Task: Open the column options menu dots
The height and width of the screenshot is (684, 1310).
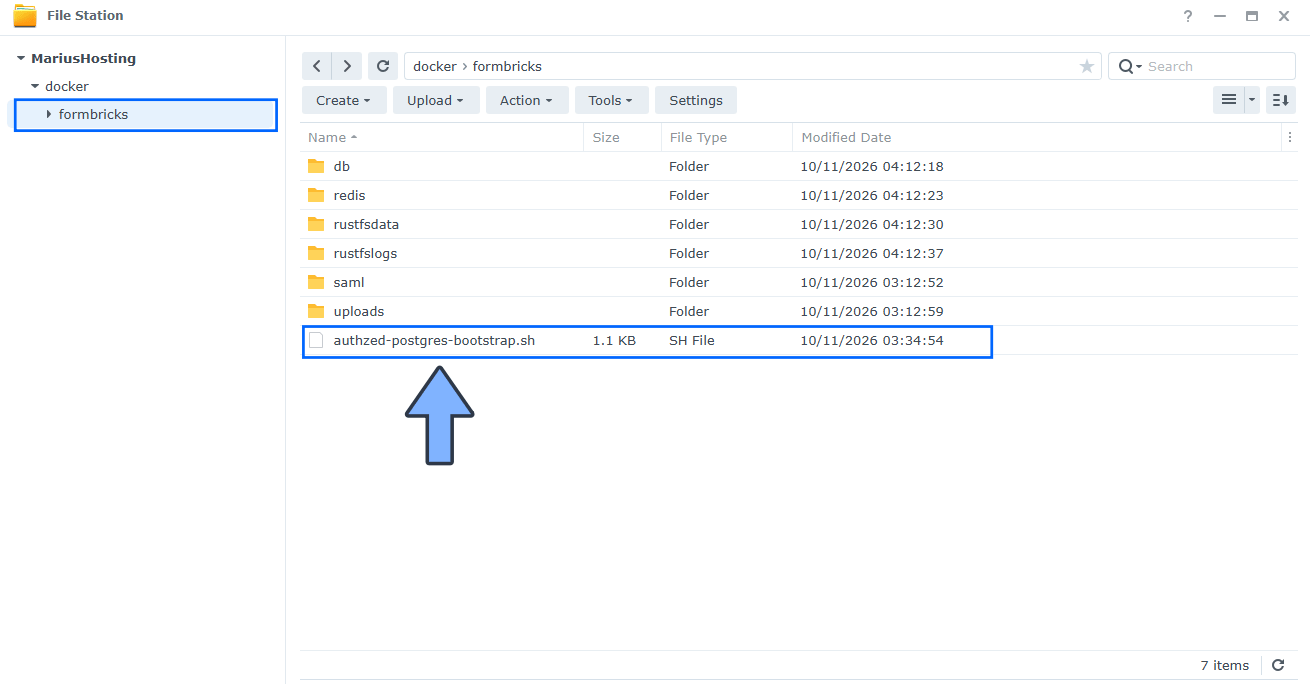Action: [x=1289, y=138]
